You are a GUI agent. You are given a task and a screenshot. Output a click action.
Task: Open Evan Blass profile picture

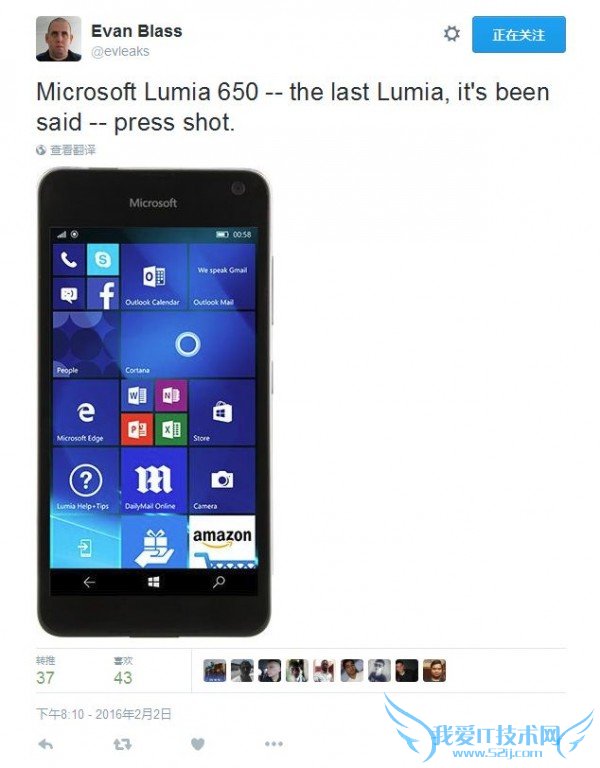point(59,39)
